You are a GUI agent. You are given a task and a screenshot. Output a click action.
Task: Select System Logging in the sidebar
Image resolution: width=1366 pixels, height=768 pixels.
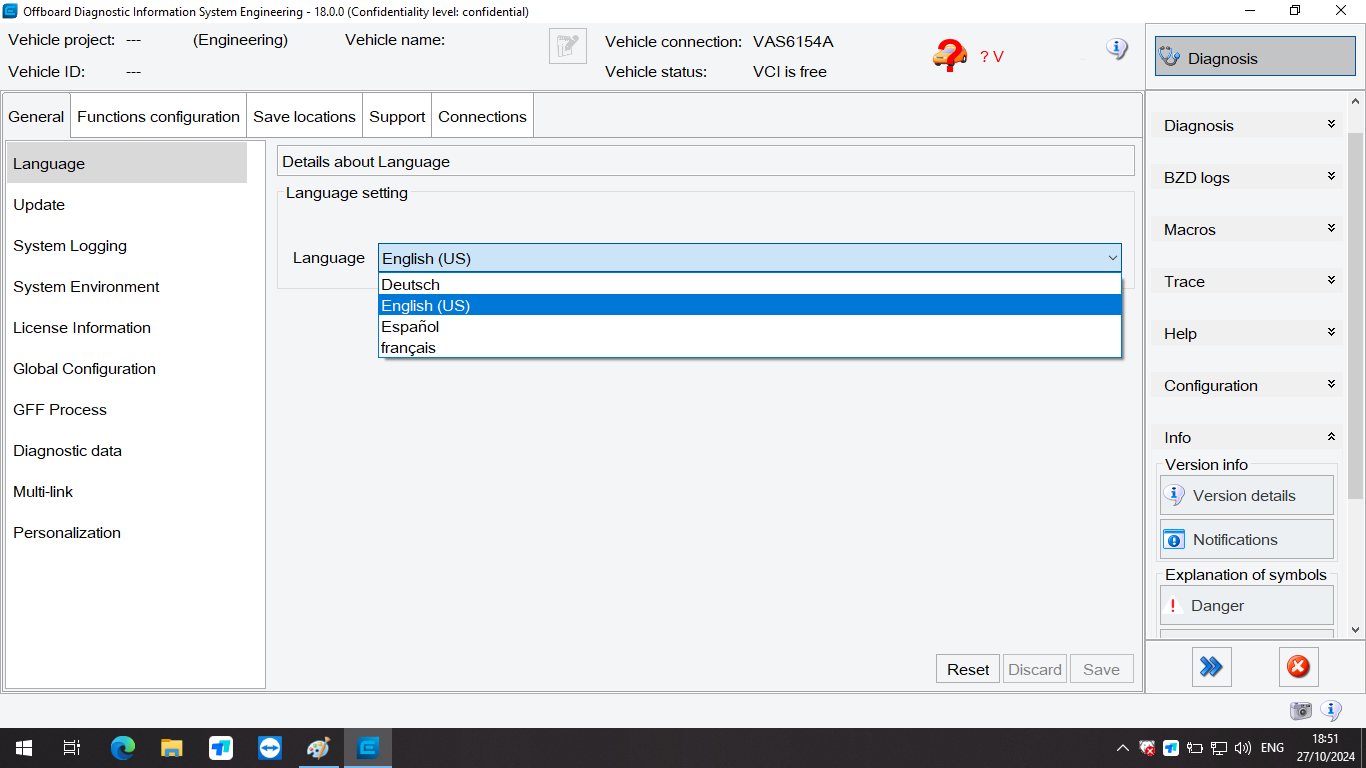coord(70,246)
